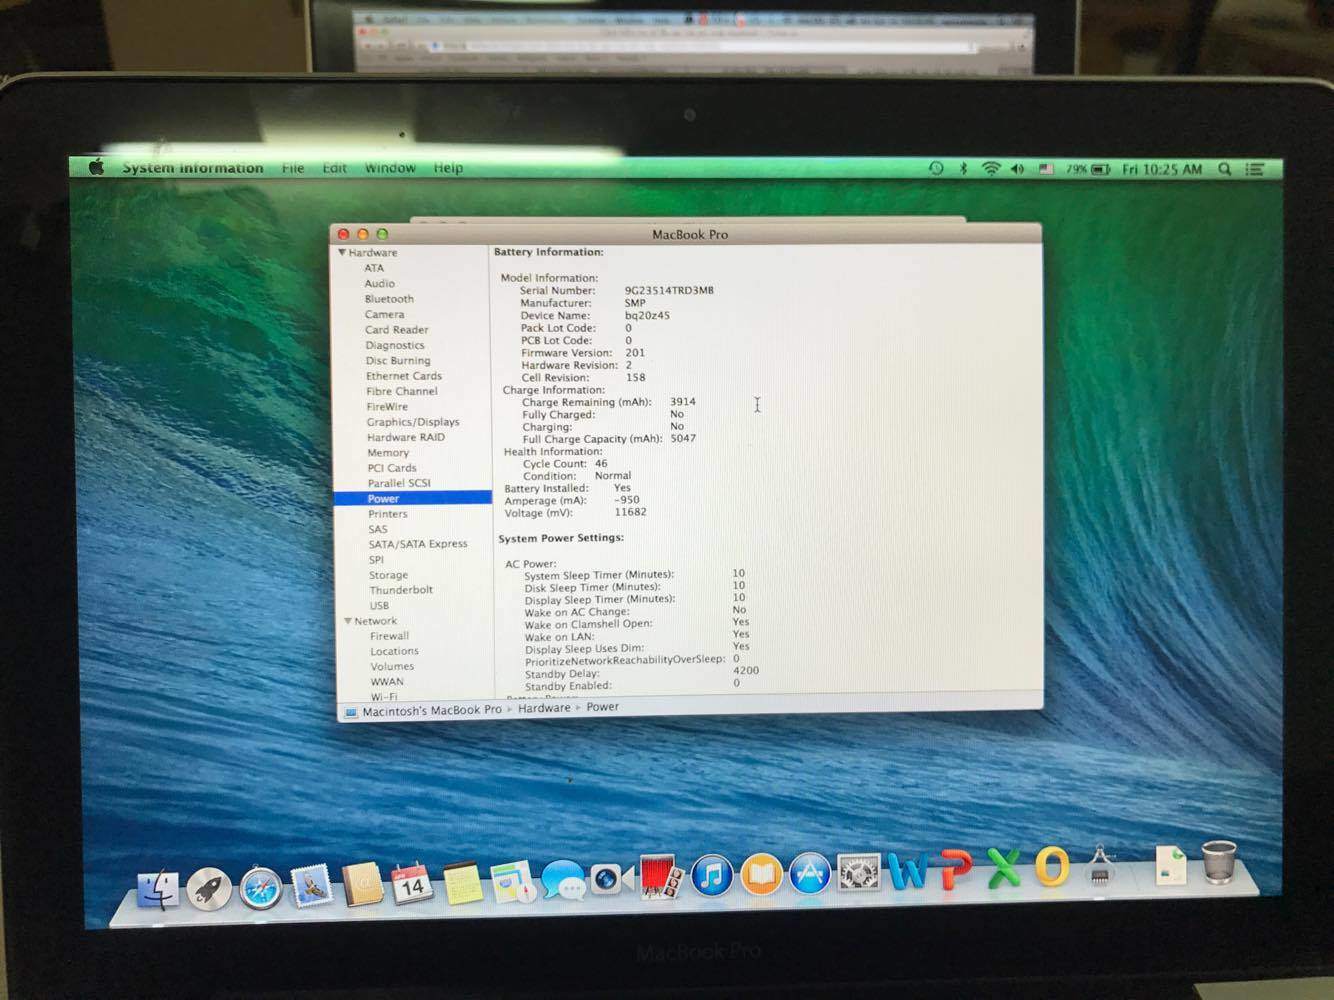Click Hardware in the bottom path bar
The image size is (1334, 1000).
pos(544,708)
